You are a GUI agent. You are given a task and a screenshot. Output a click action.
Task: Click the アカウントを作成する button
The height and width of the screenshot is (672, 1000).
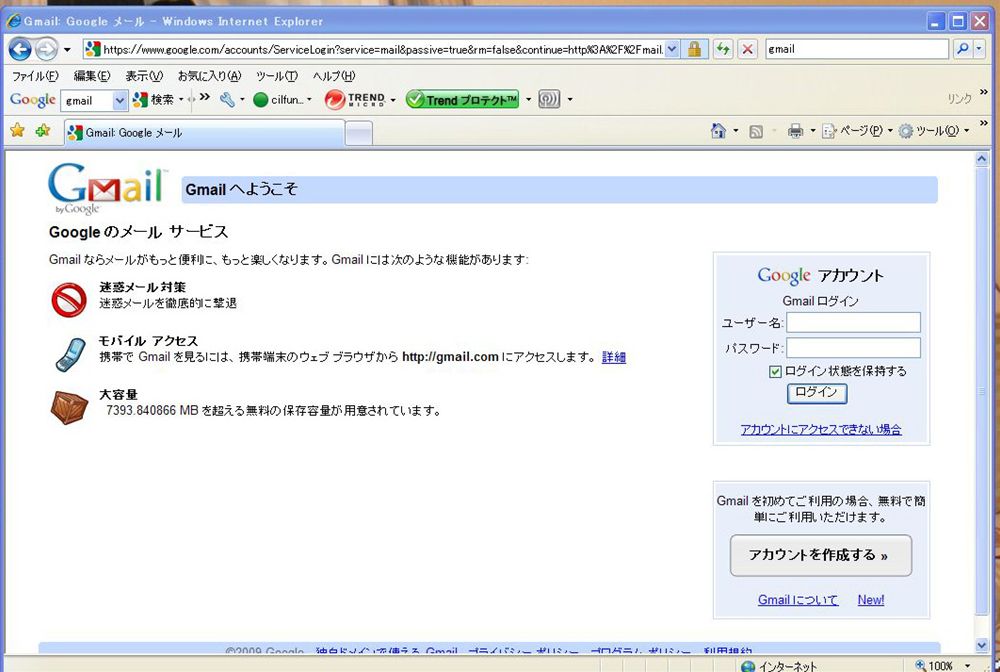coord(820,555)
